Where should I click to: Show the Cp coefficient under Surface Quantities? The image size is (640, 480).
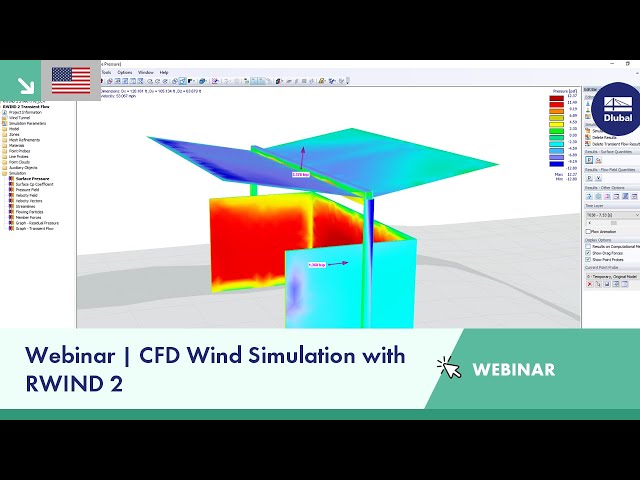pyautogui.click(x=598, y=160)
